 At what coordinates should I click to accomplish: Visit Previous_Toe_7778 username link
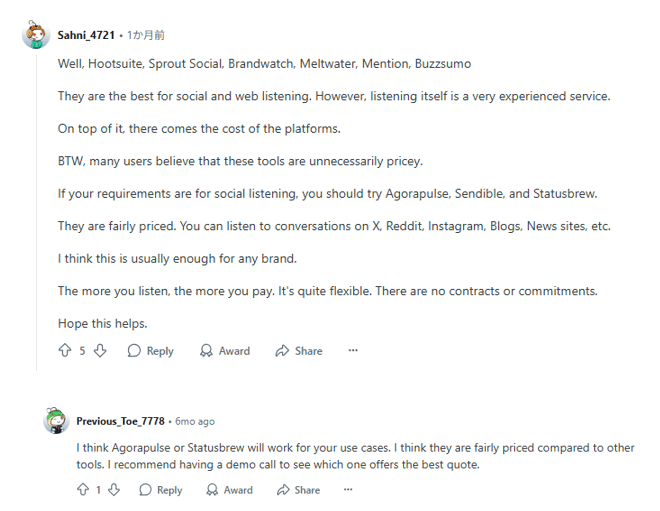(120, 421)
